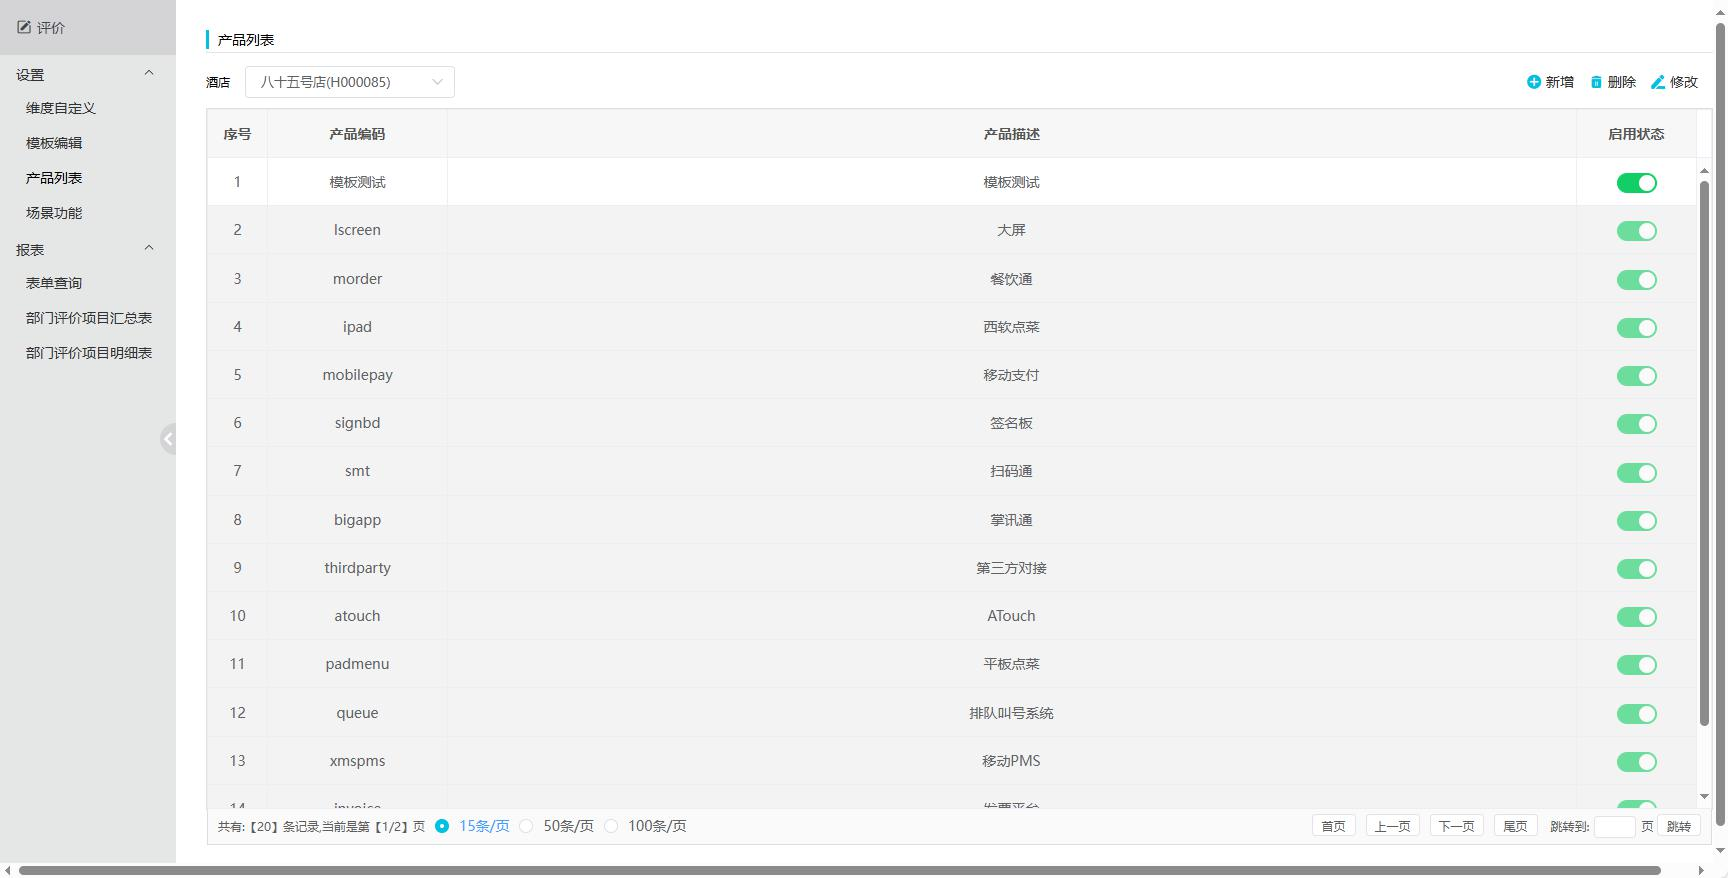Collapse the 设置 menu section

click(149, 73)
